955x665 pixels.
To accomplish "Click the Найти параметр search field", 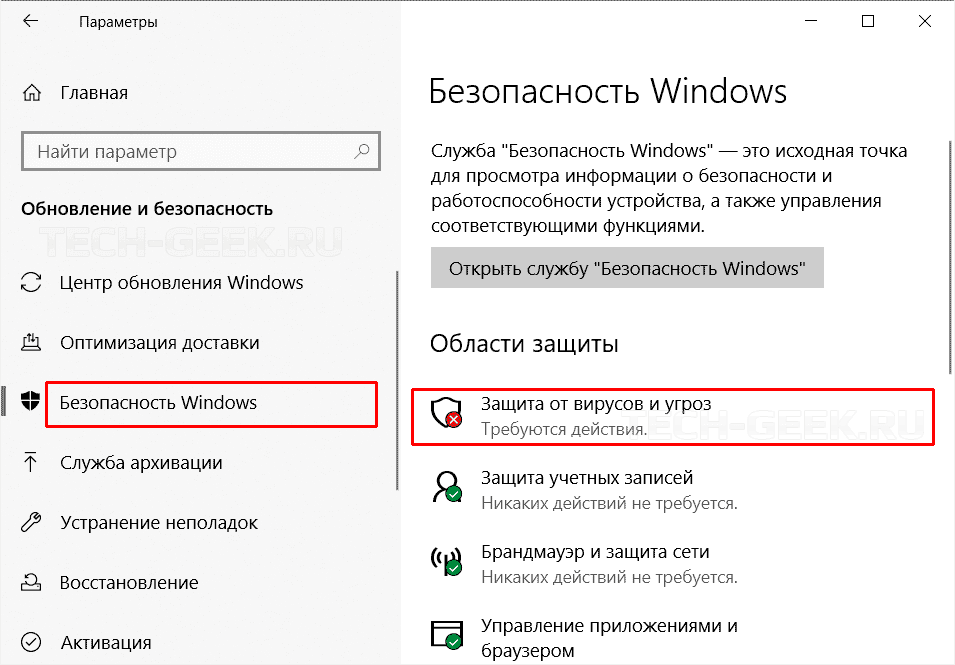I will pos(190,152).
